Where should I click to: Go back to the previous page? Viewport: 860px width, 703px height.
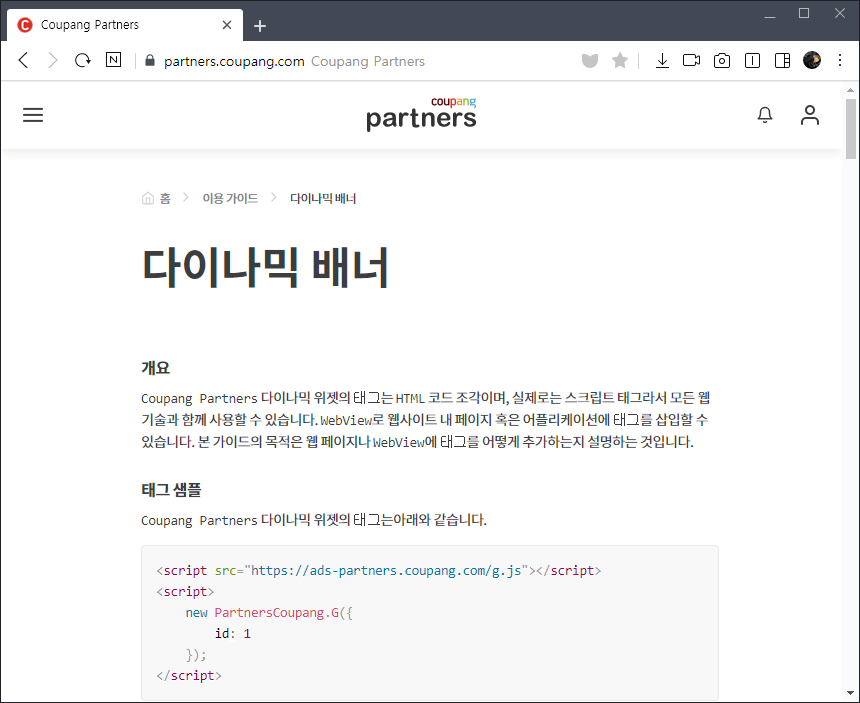point(24,60)
